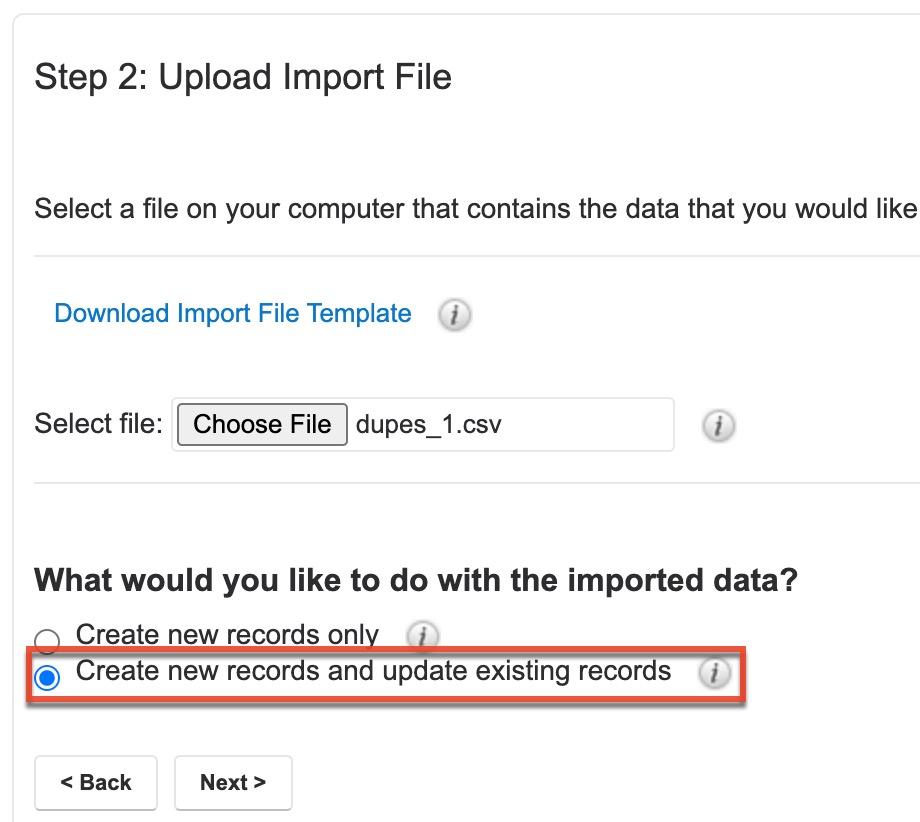Click the red highlight box around update option
Viewport: 920px width, 822px height.
click(386, 673)
